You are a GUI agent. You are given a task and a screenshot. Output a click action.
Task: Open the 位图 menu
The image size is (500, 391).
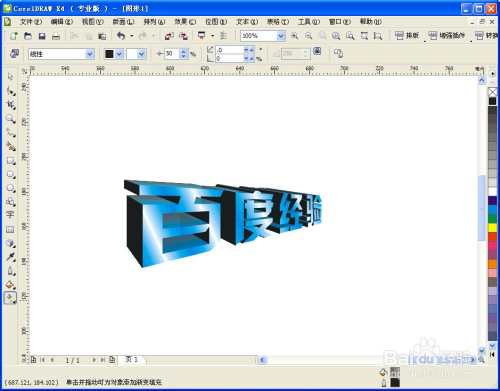coord(216,22)
